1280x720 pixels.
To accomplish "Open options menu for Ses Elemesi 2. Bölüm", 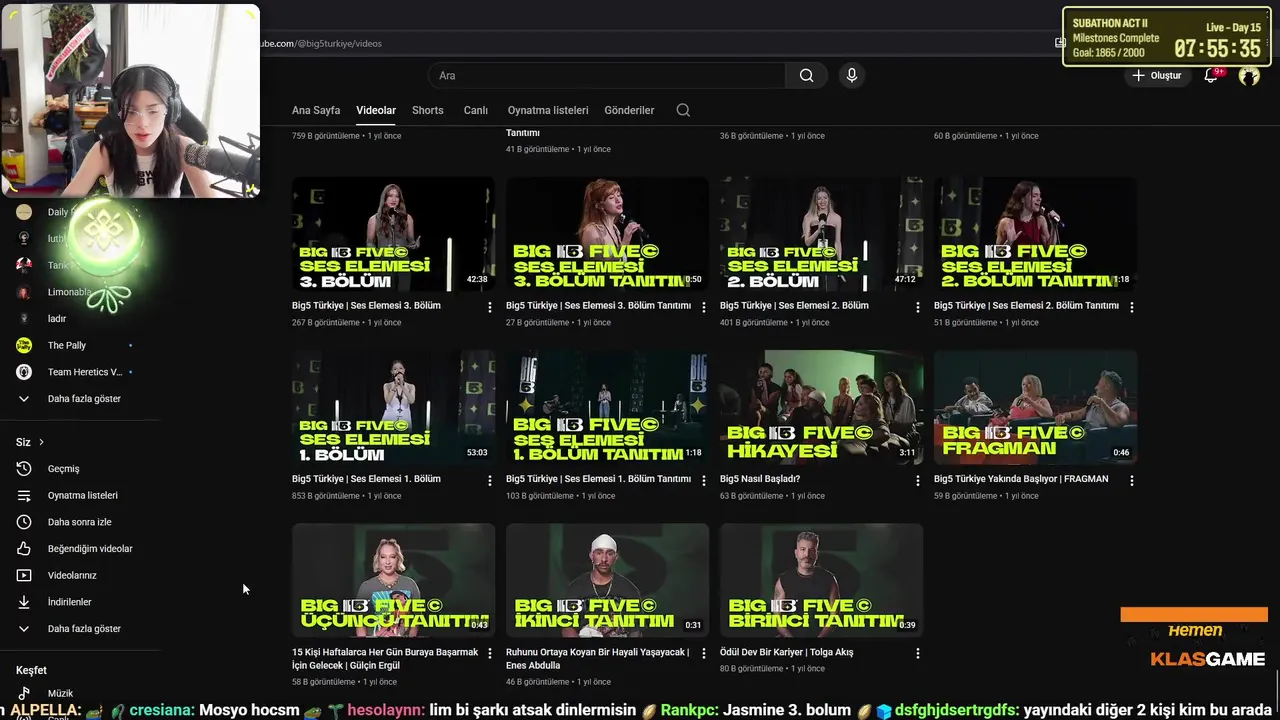I will point(917,308).
